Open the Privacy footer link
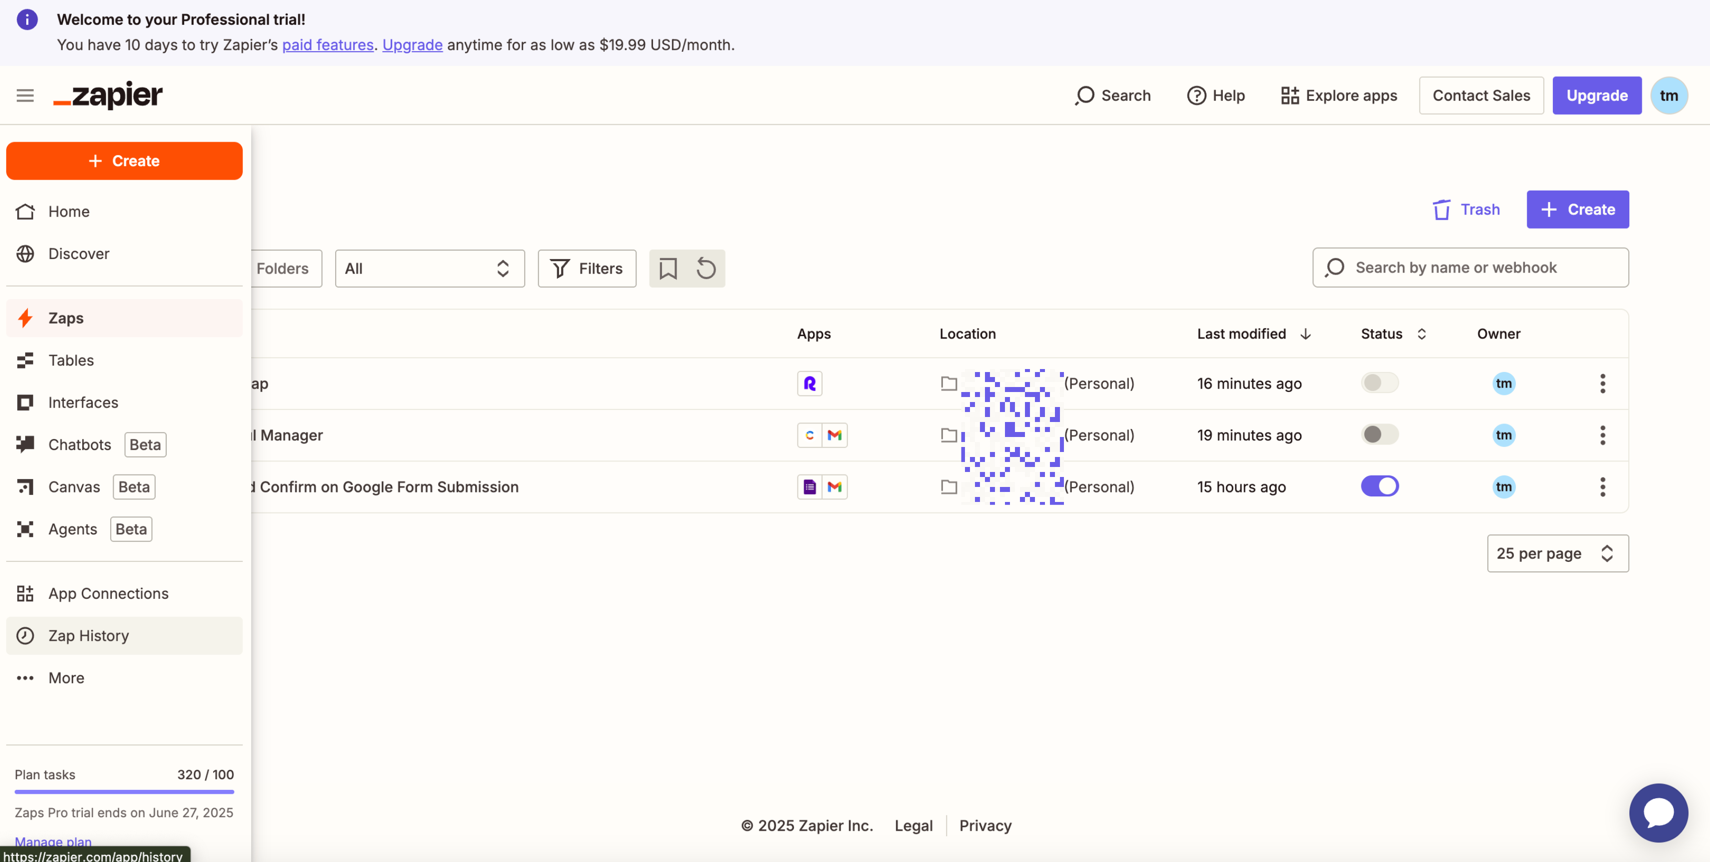The height and width of the screenshot is (862, 1710). (985, 826)
